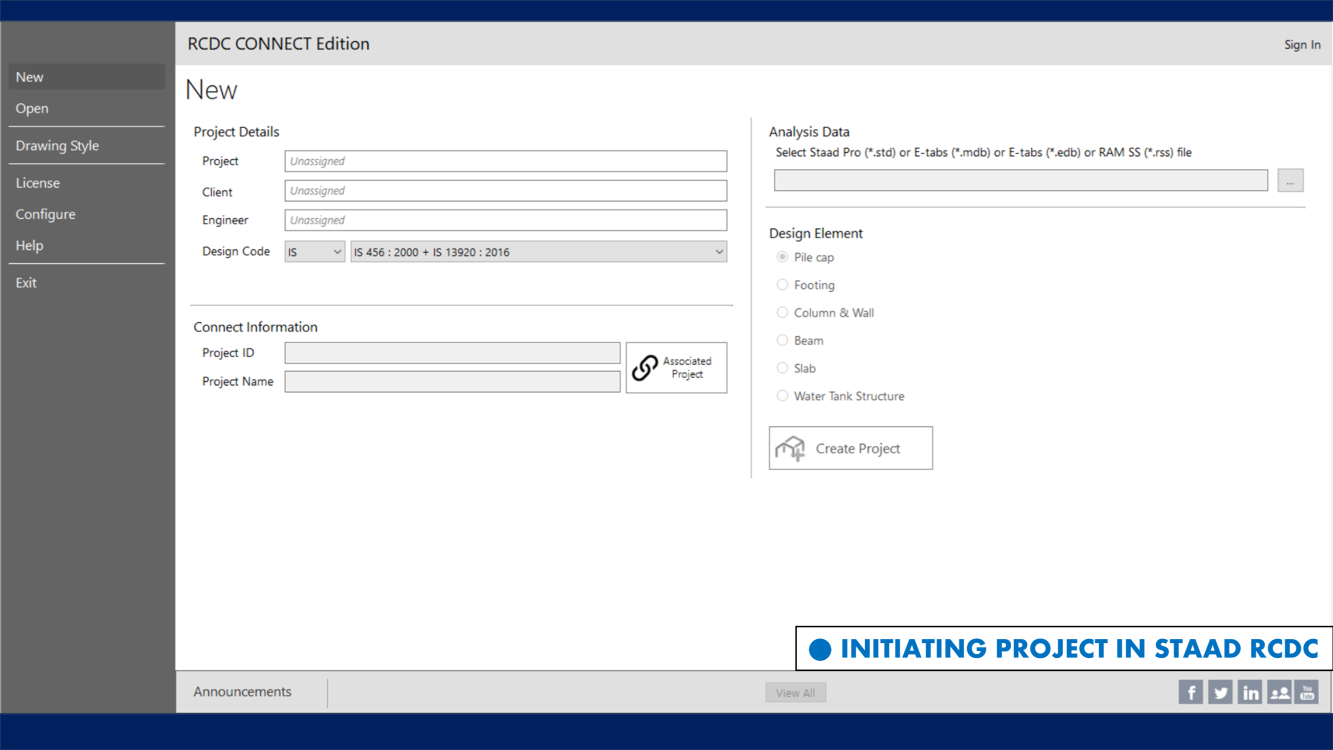1333x750 pixels.
Task: Pick the Water Tank Structure option
Action: point(782,396)
